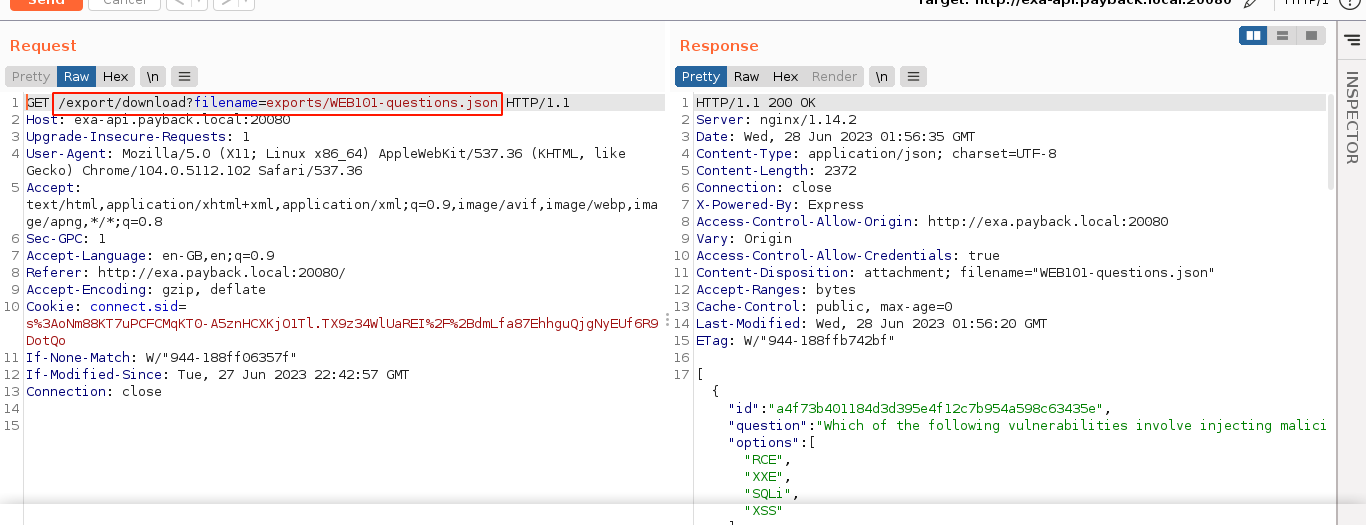
Task: Open the history forward dropdown arrow
Action: pyautogui.click(x=245, y=3)
